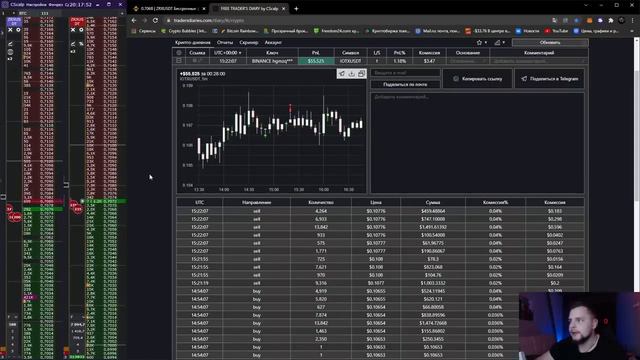Click the site lock icon in address bar
This screenshot has width=640, height=360.
[168, 20]
